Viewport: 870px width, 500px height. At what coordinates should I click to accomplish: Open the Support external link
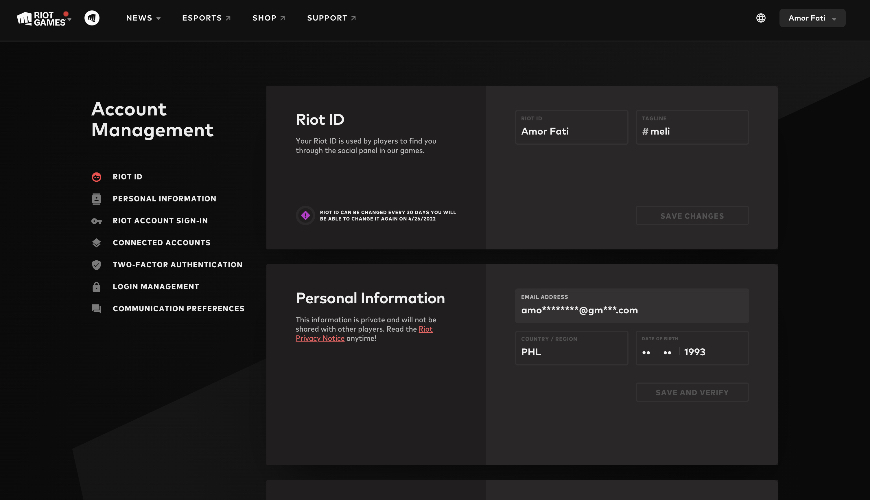click(x=331, y=18)
